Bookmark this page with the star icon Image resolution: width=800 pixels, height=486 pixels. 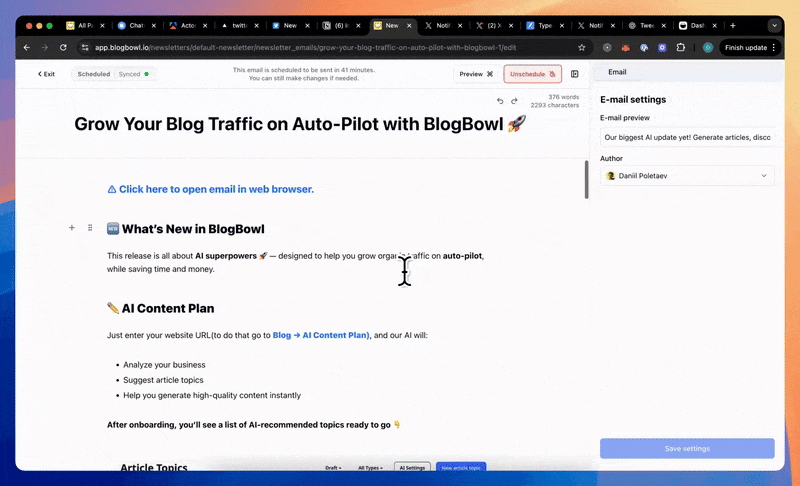click(582, 47)
